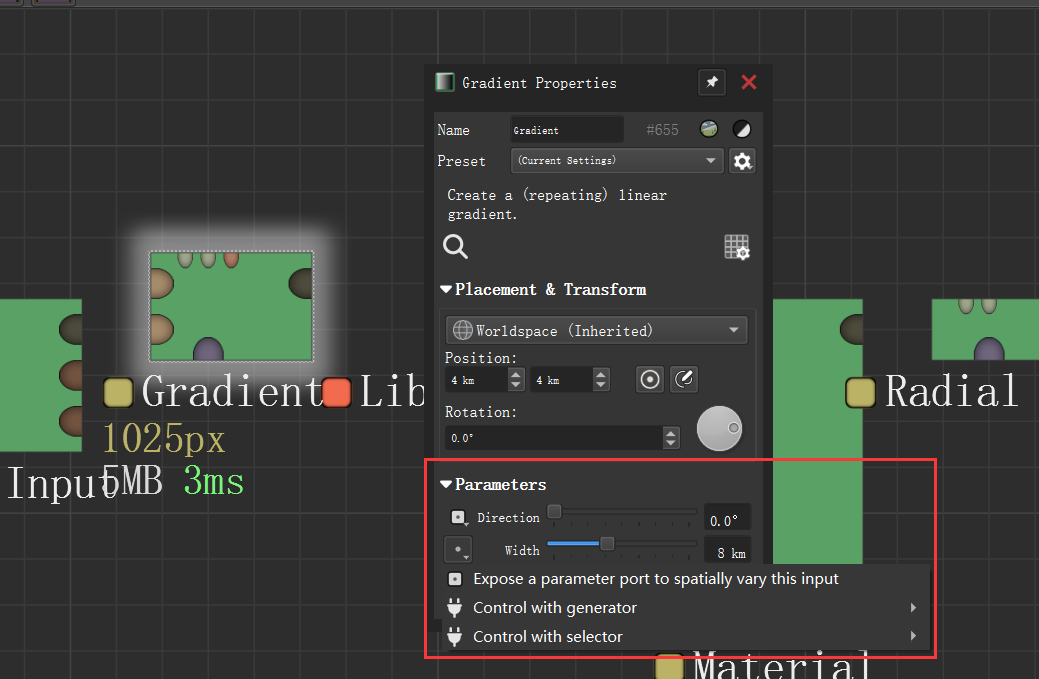The image size is (1039, 679).
Task: Edit the Name field containing Gradient
Action: (567, 130)
